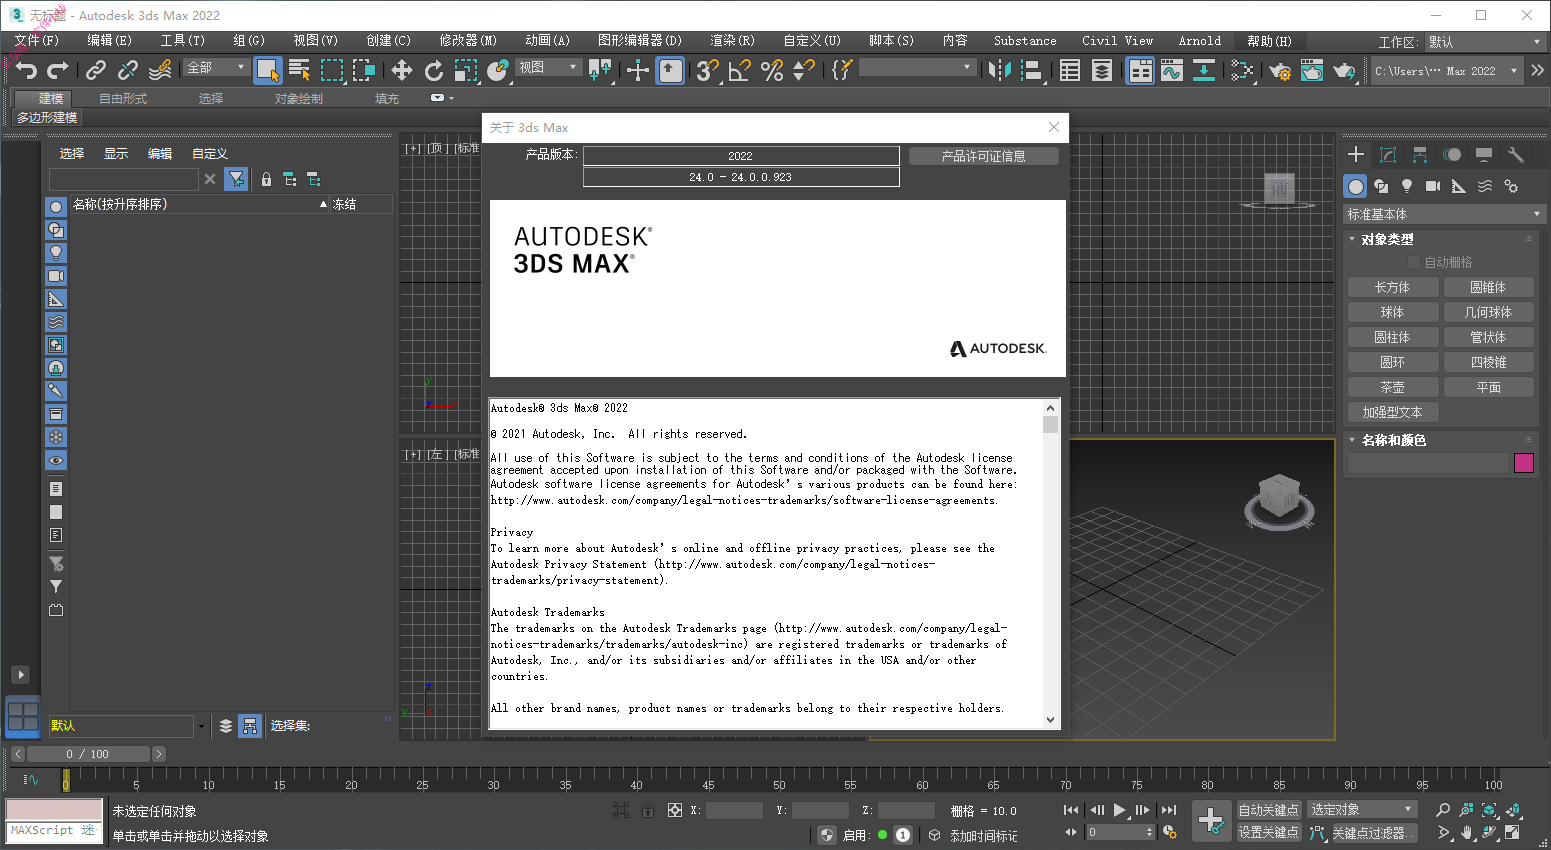The height and width of the screenshot is (850, 1551).
Task: Choose the Bind to Space Warp tool
Action: click(160, 70)
